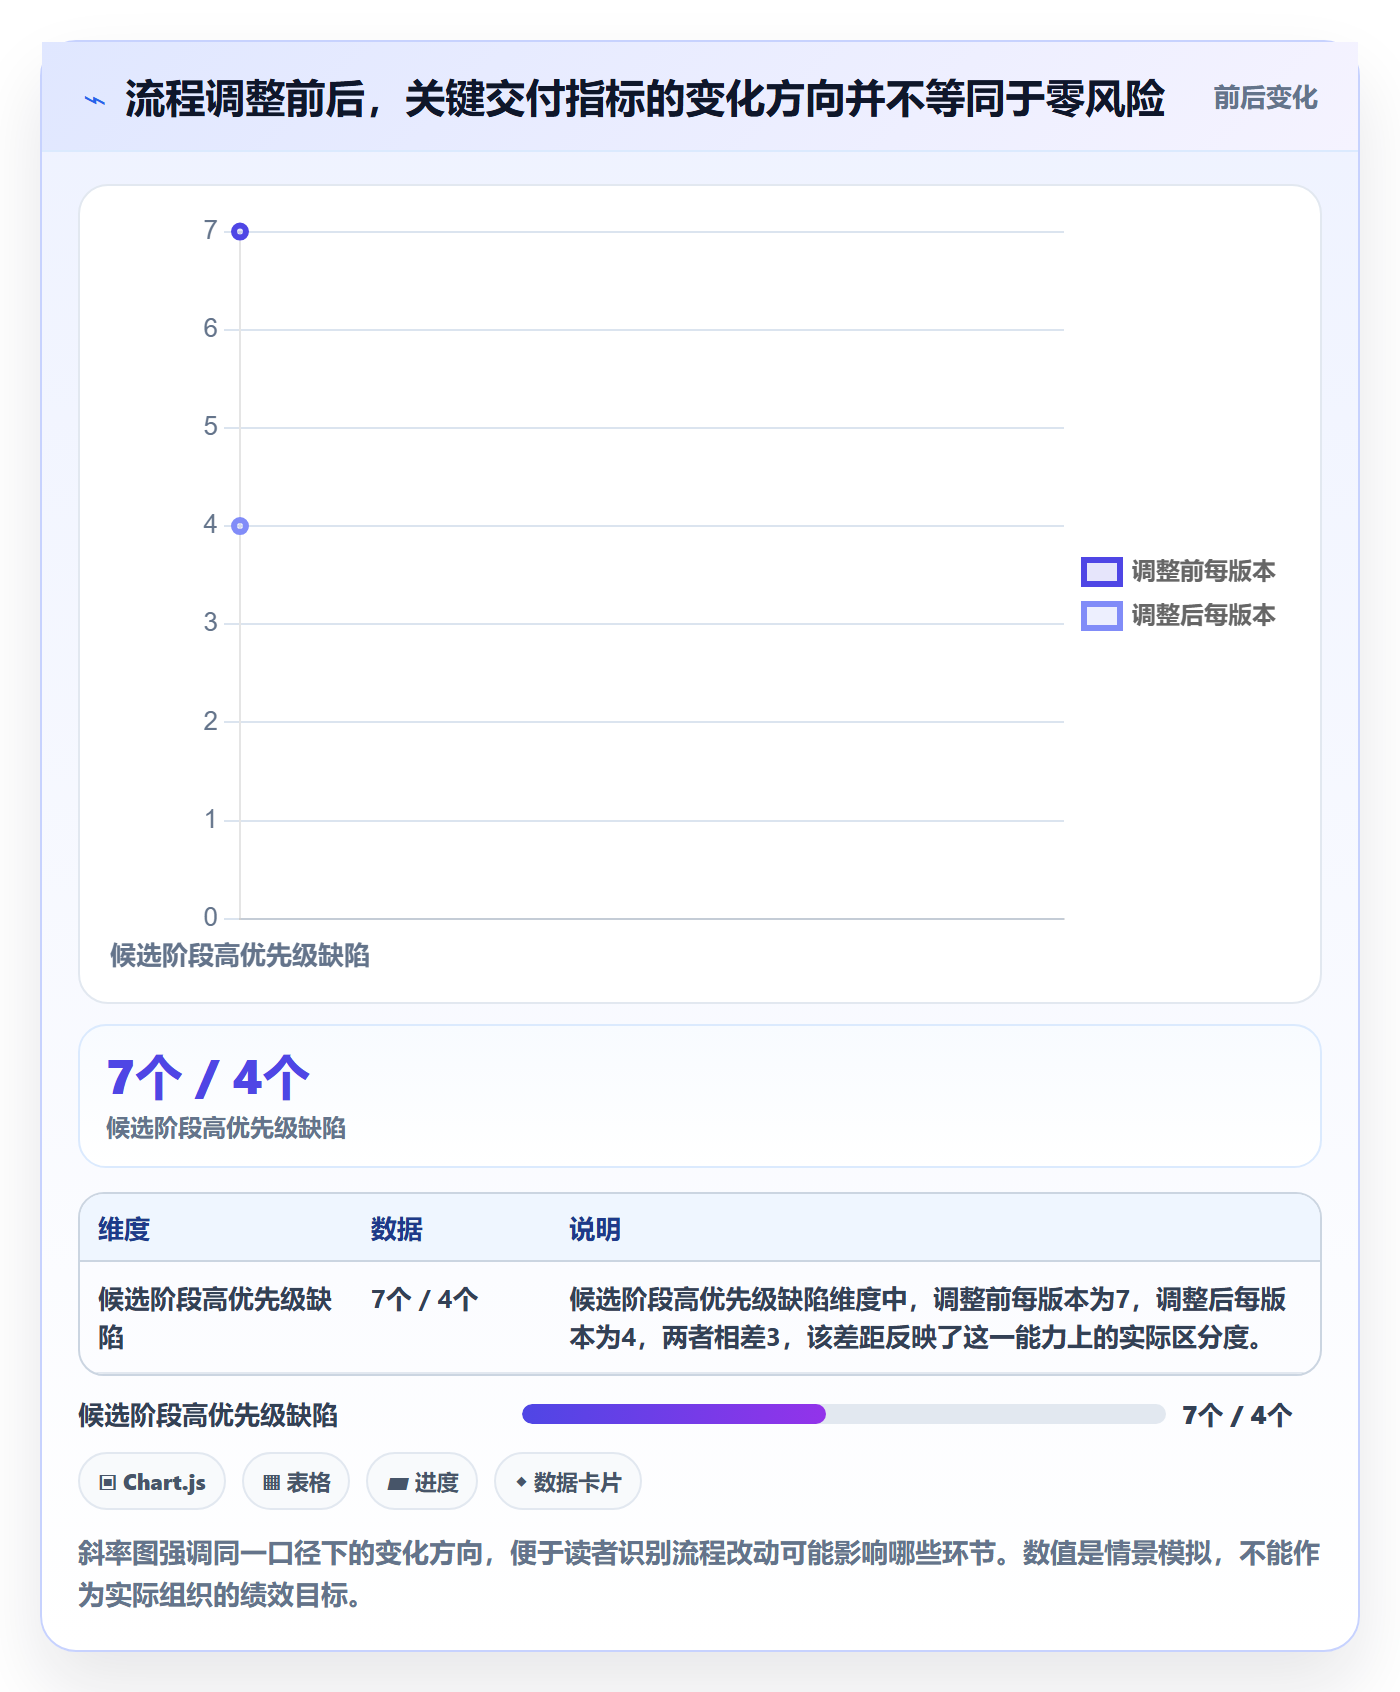
Task: Click the y-axis tick label 0
Action: [210, 917]
